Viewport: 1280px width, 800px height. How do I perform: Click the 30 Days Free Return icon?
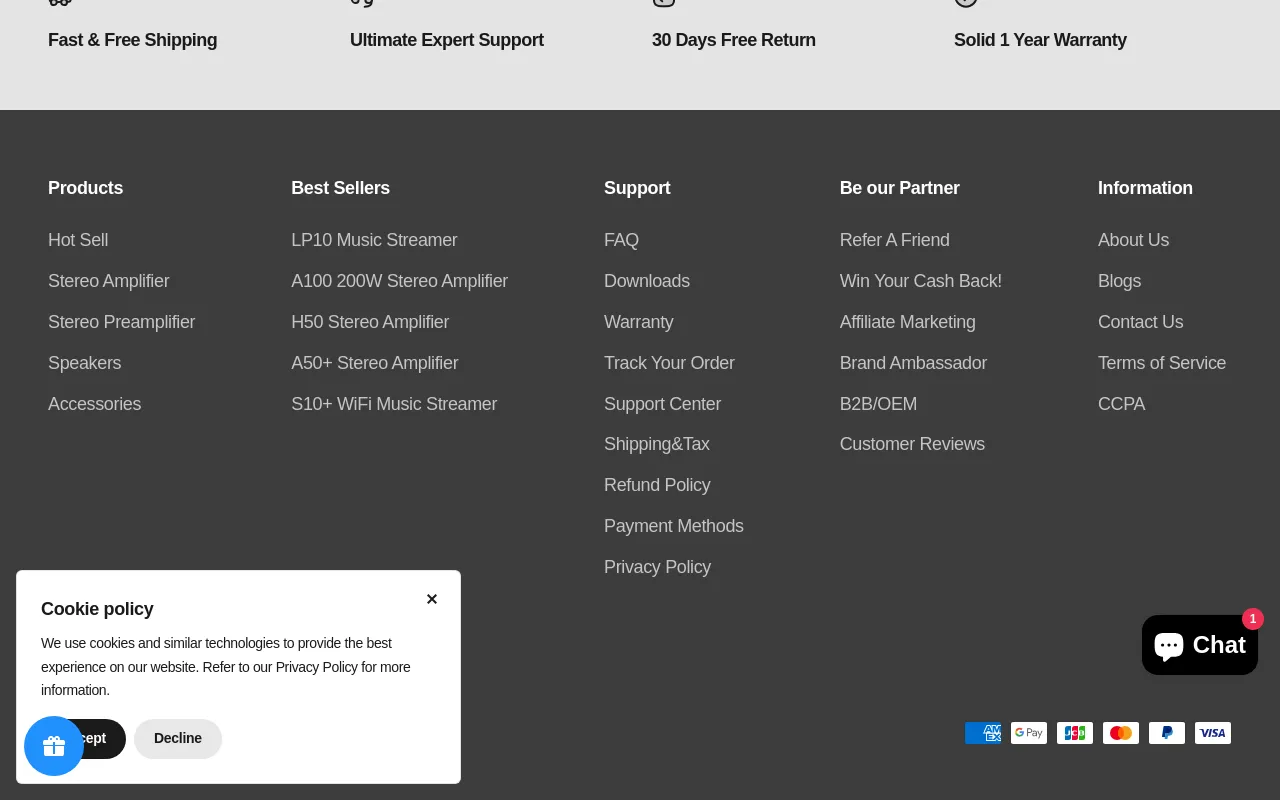[x=663, y=3]
